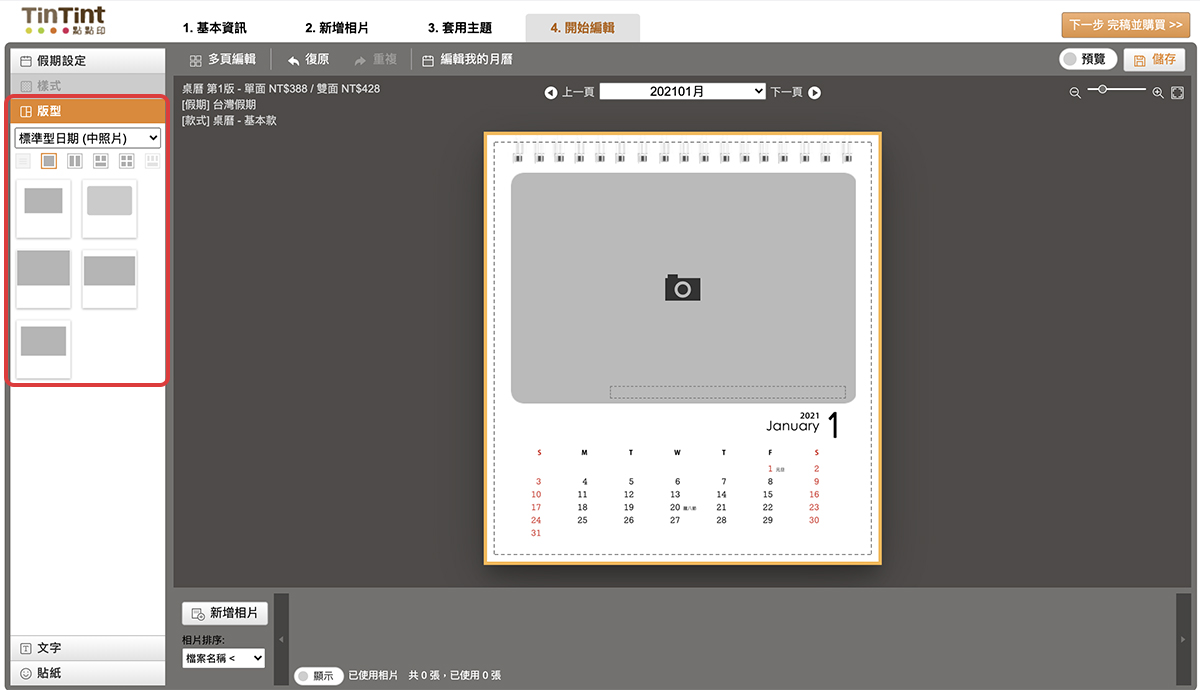1200x690 pixels.
Task: Click 重複 redo
Action: (375, 60)
